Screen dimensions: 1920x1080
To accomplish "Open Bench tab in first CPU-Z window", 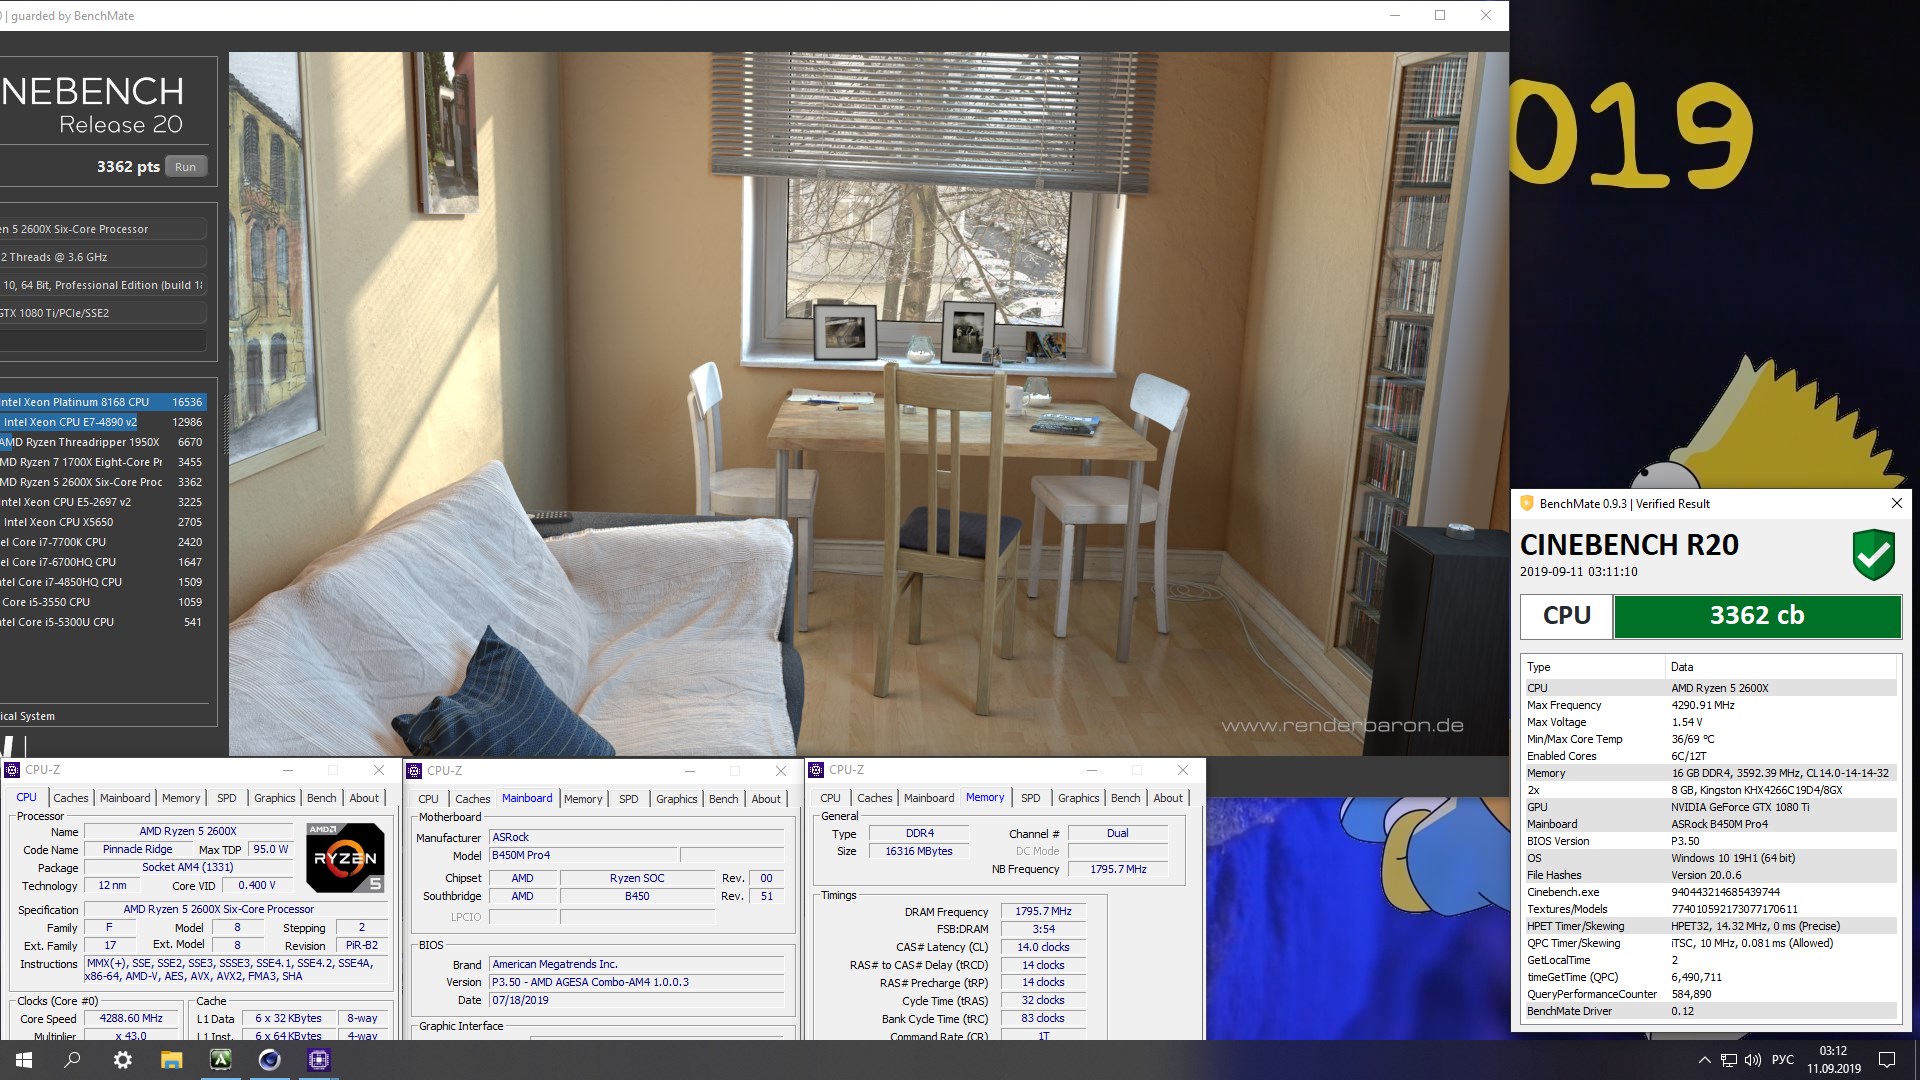I will pyautogui.click(x=321, y=798).
